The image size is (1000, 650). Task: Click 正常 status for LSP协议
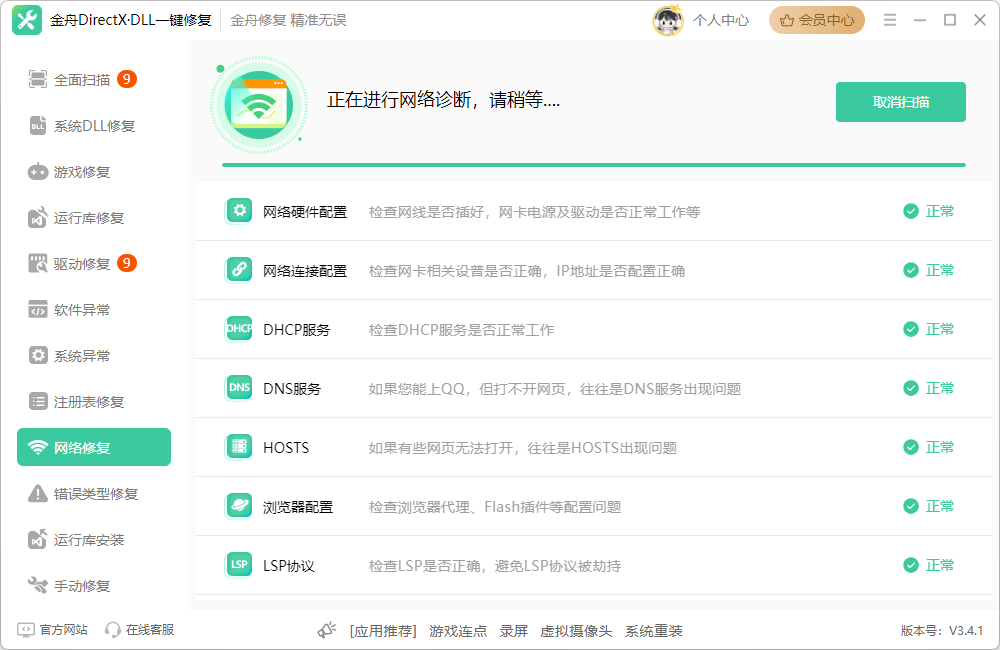tap(939, 565)
